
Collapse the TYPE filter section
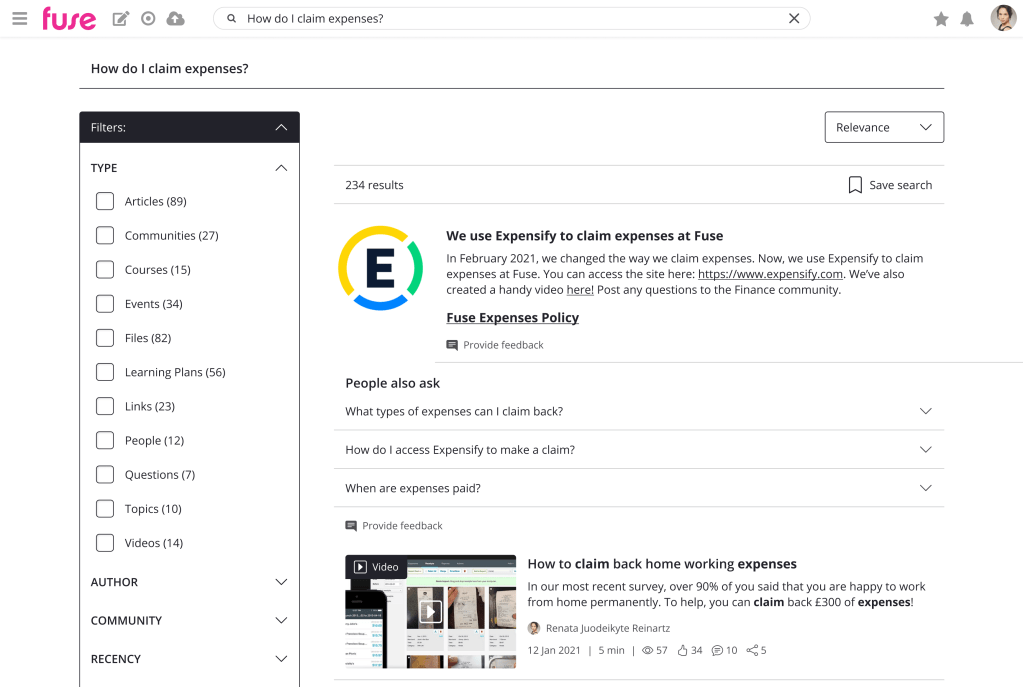[x=281, y=168]
